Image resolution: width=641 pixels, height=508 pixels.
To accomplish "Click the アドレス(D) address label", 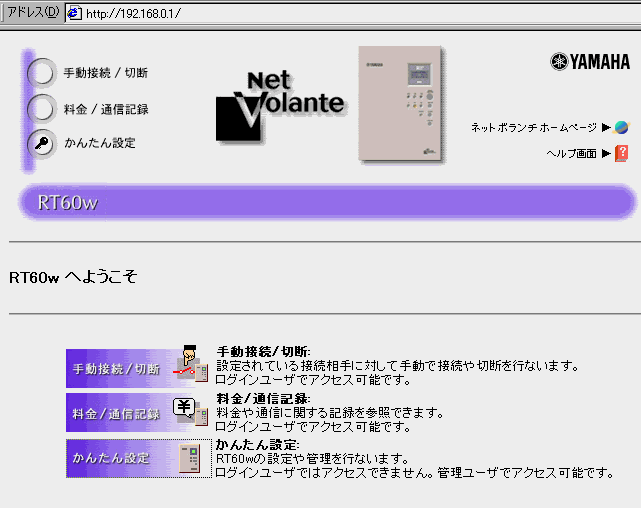I will tap(34, 12).
